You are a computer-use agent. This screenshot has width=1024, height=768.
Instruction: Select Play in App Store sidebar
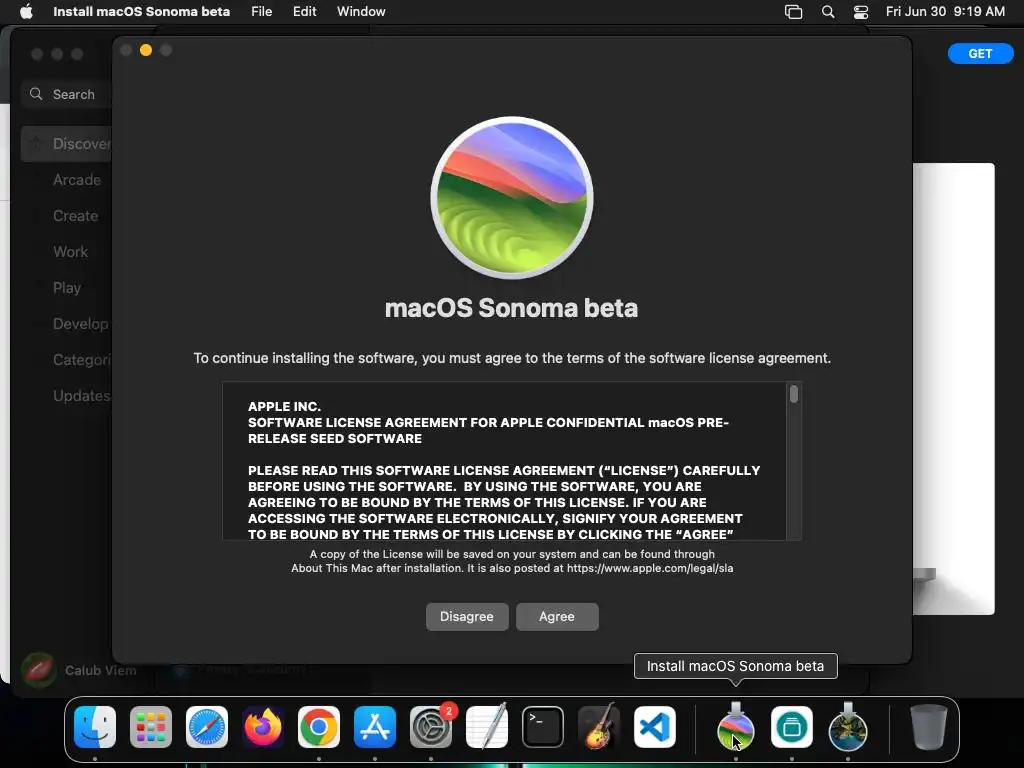tap(67, 287)
